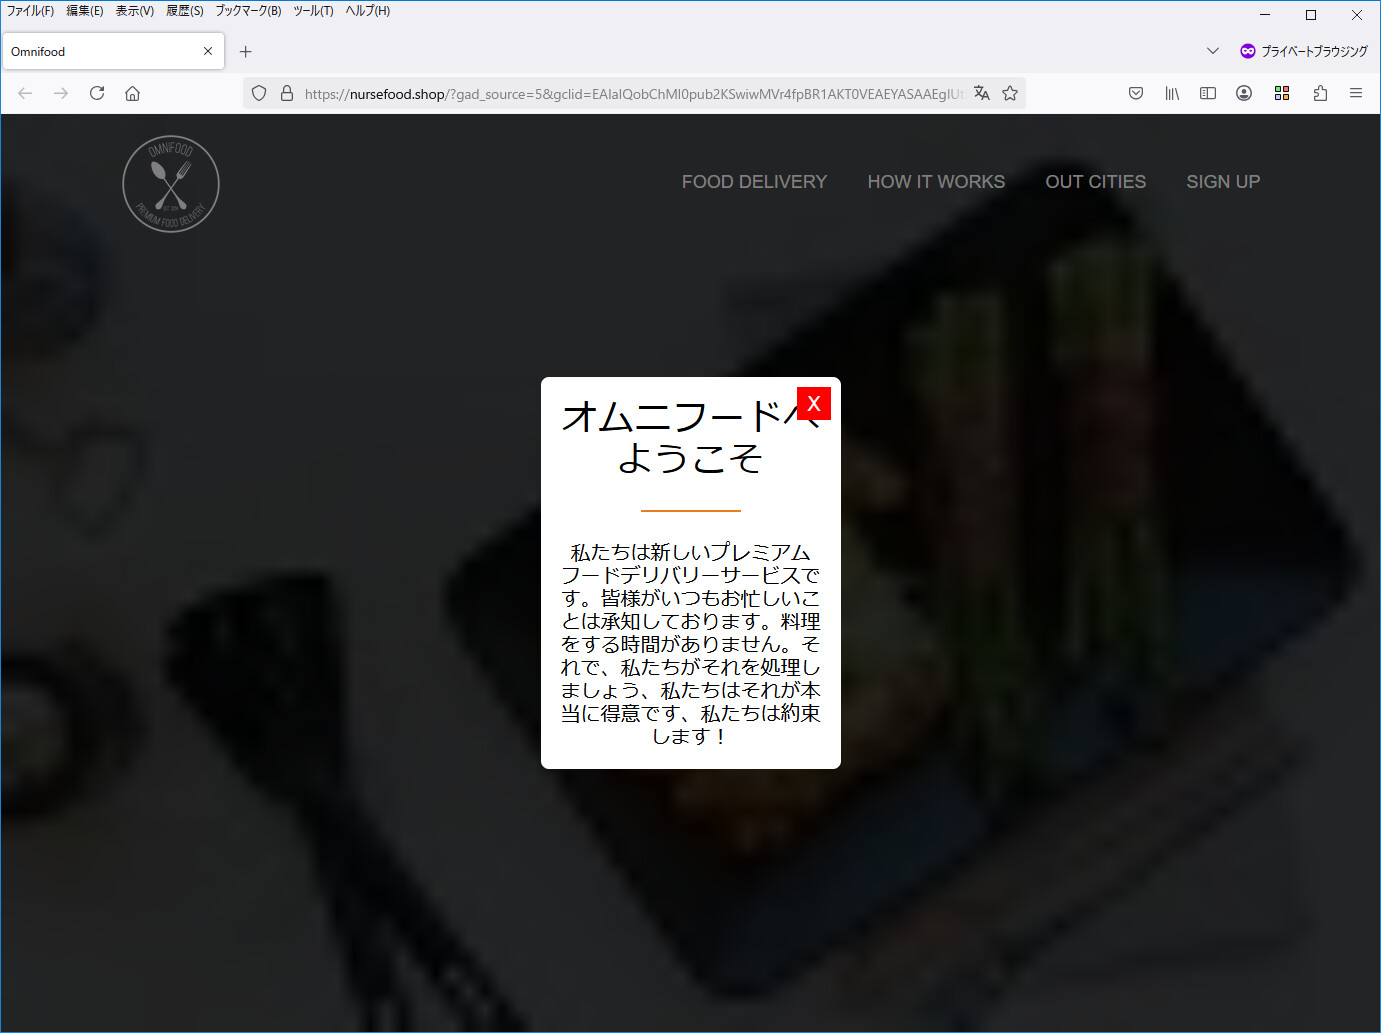Open the extensions puzzle icon
The image size is (1381, 1033).
pos(1320,93)
